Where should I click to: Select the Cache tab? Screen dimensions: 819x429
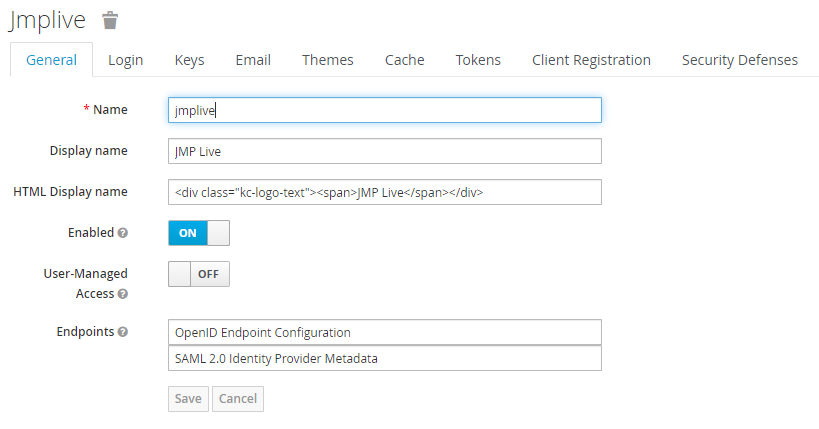pyautogui.click(x=404, y=60)
